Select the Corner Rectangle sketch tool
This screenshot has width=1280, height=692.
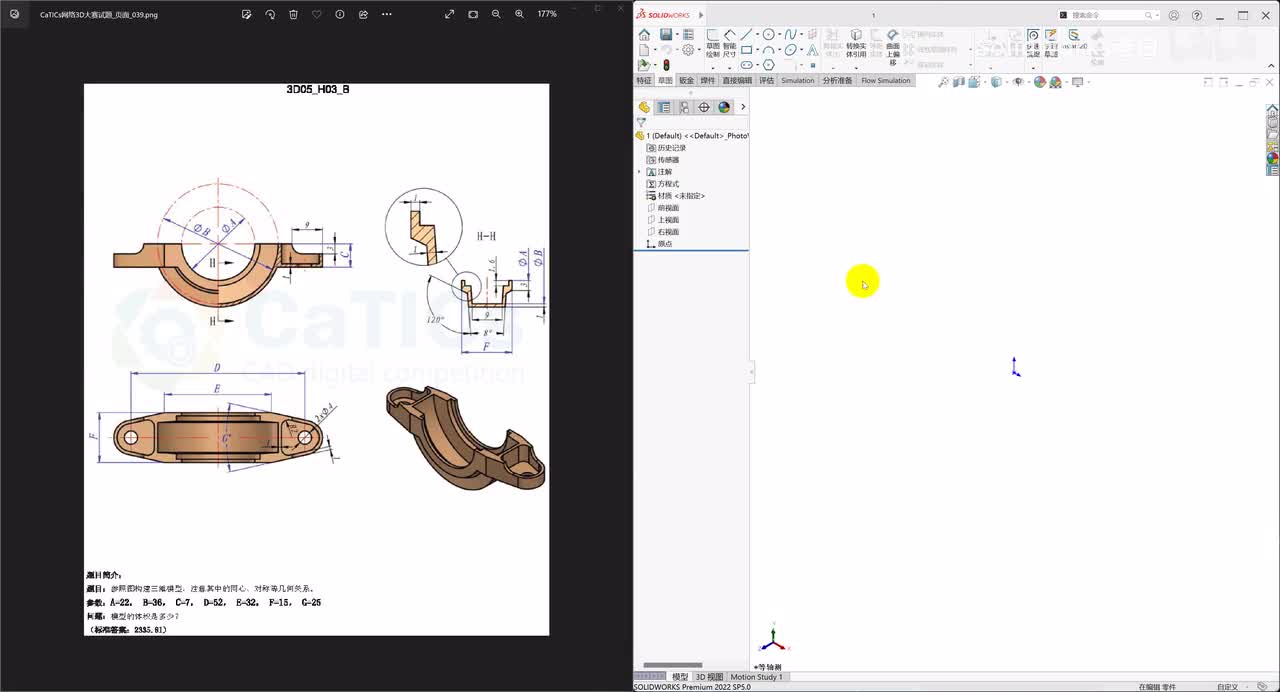[746, 50]
